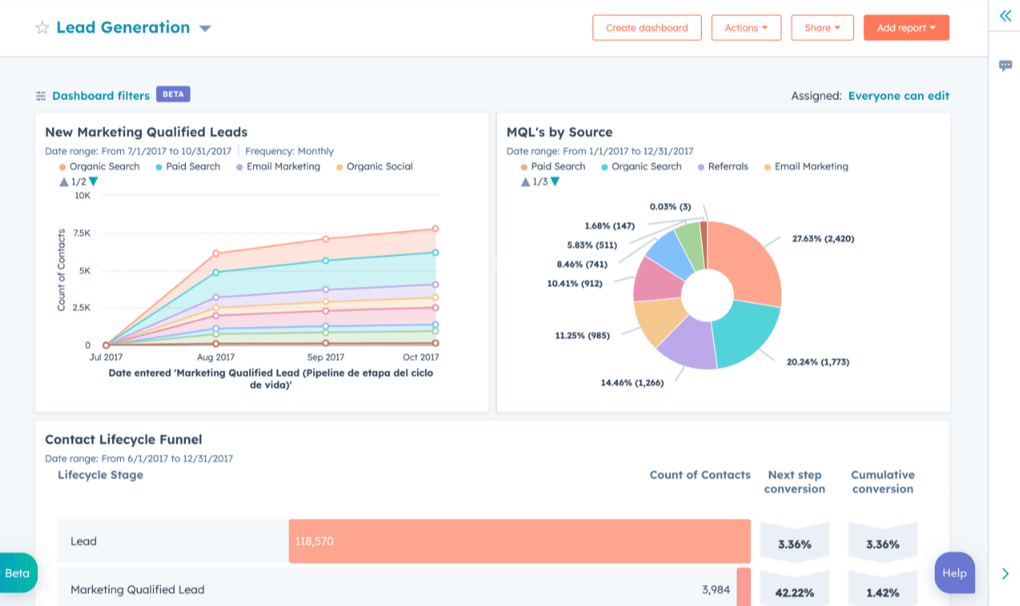Open the Share dropdown

coord(822,27)
